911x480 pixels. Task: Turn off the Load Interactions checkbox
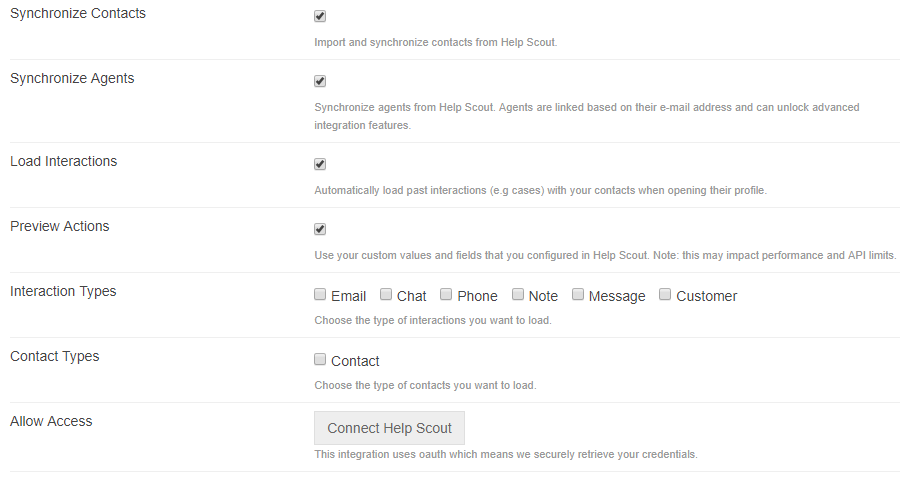320,165
